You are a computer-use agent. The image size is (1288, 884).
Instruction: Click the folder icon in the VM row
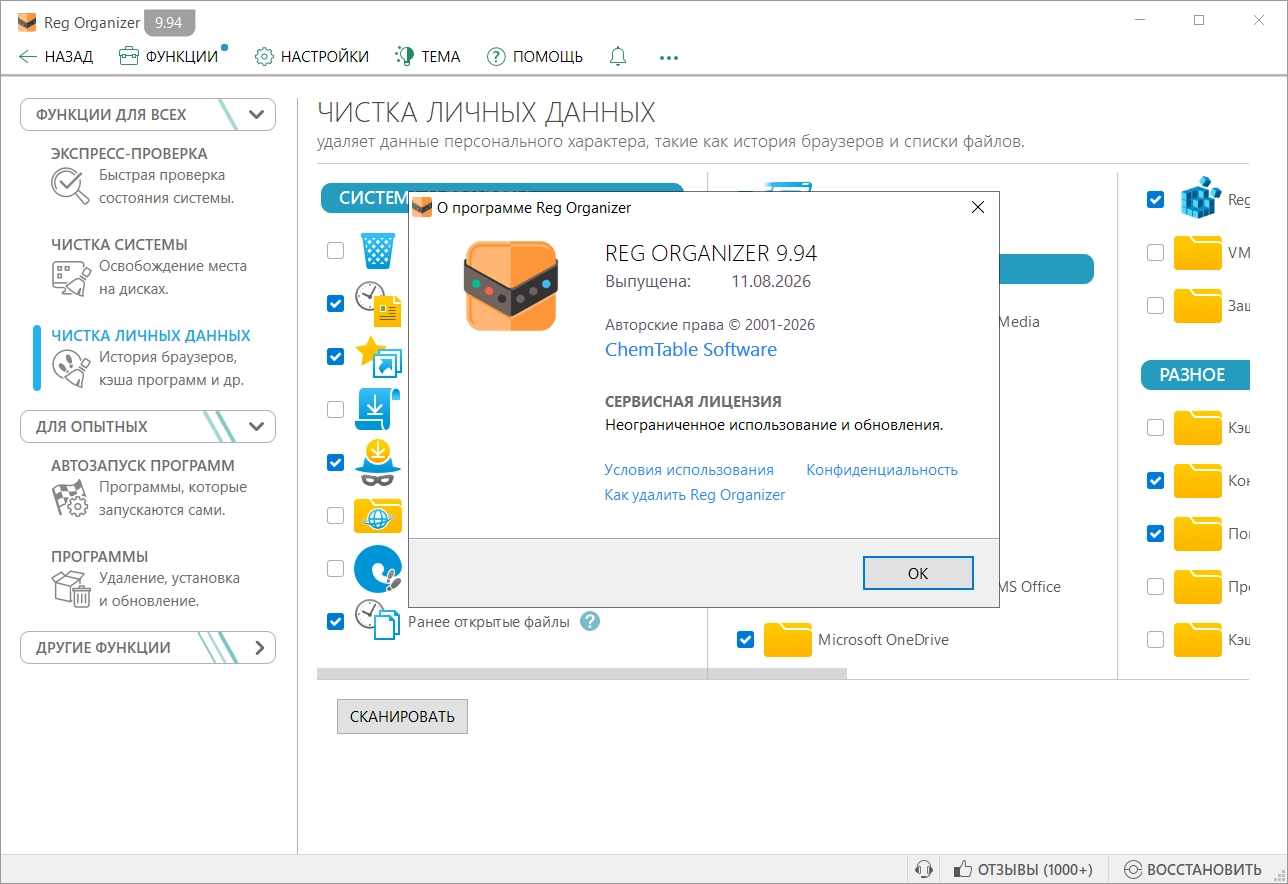[1198, 253]
